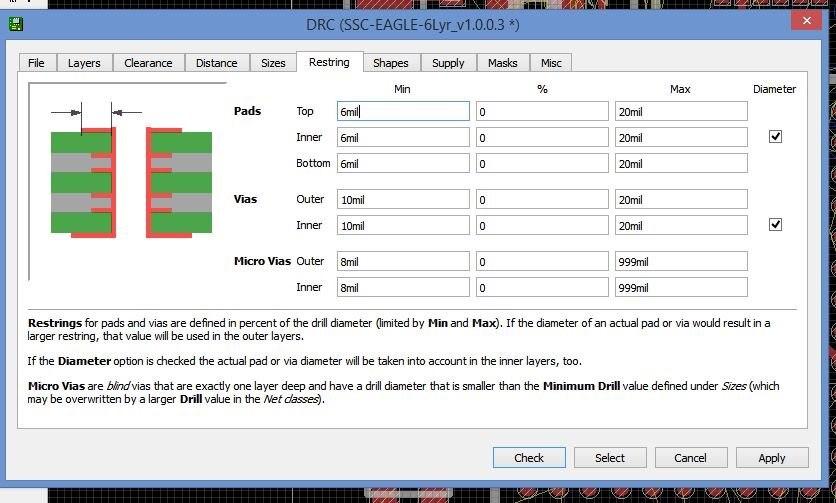Viewport: 836px width, 503px height.
Task: Select the Distance tab
Action: (216, 63)
